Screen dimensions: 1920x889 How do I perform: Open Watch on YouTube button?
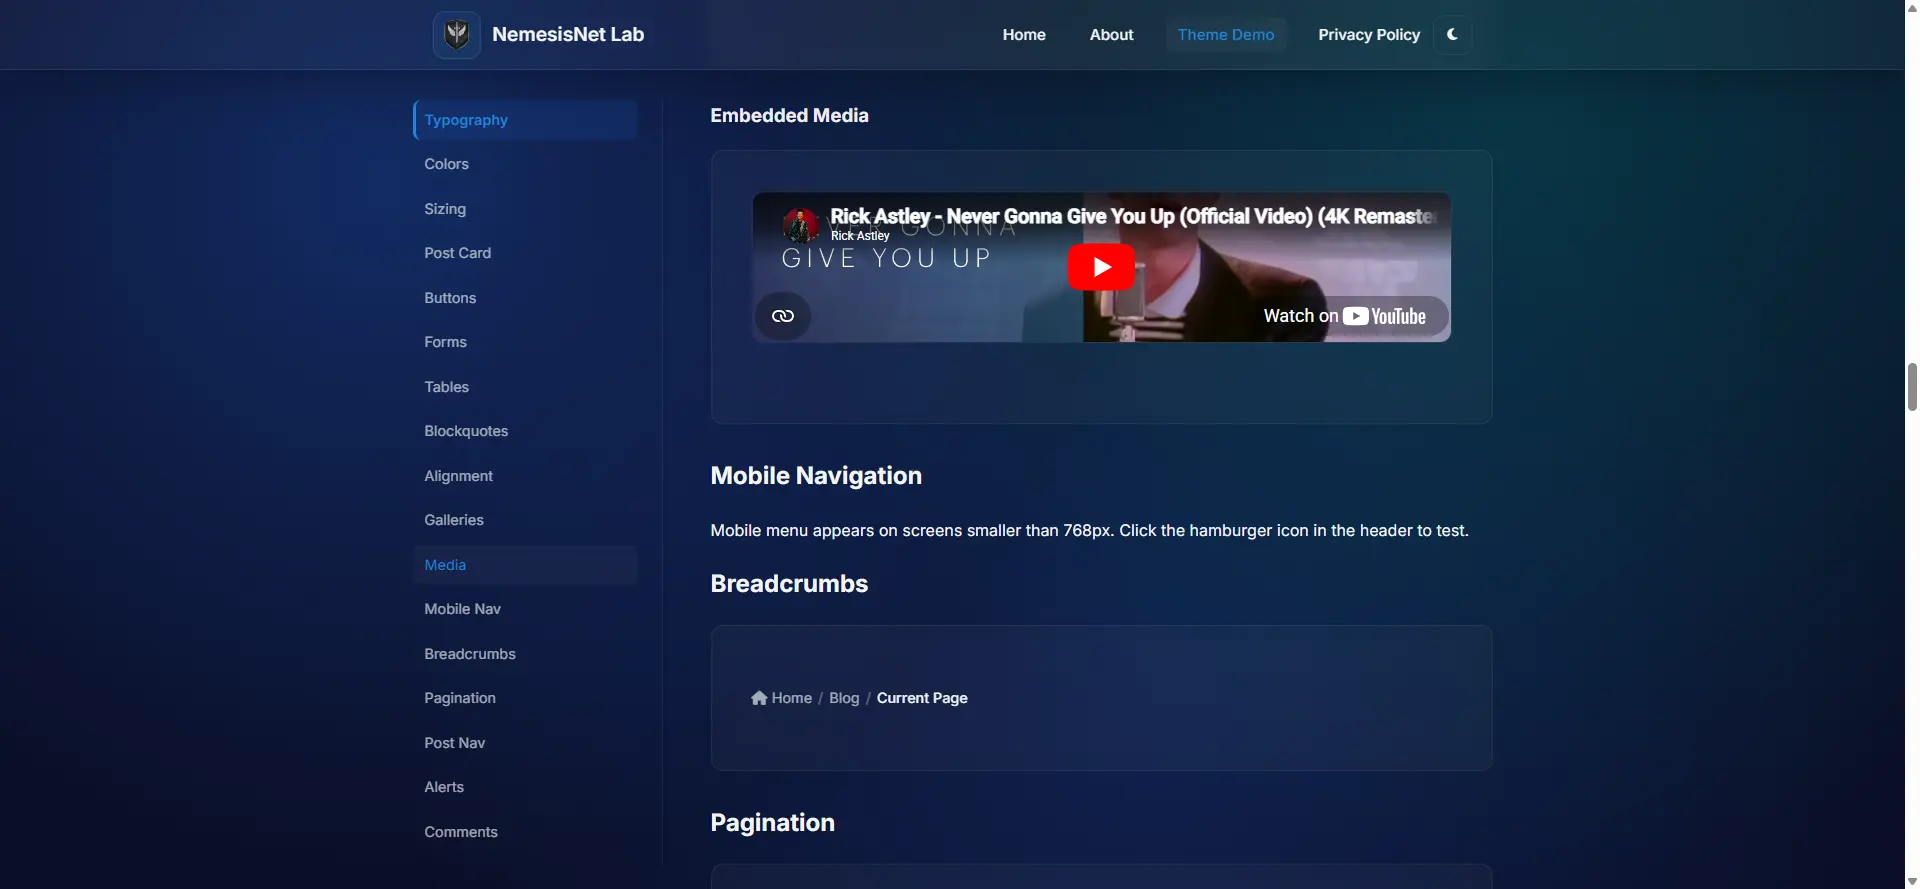[1345, 316]
